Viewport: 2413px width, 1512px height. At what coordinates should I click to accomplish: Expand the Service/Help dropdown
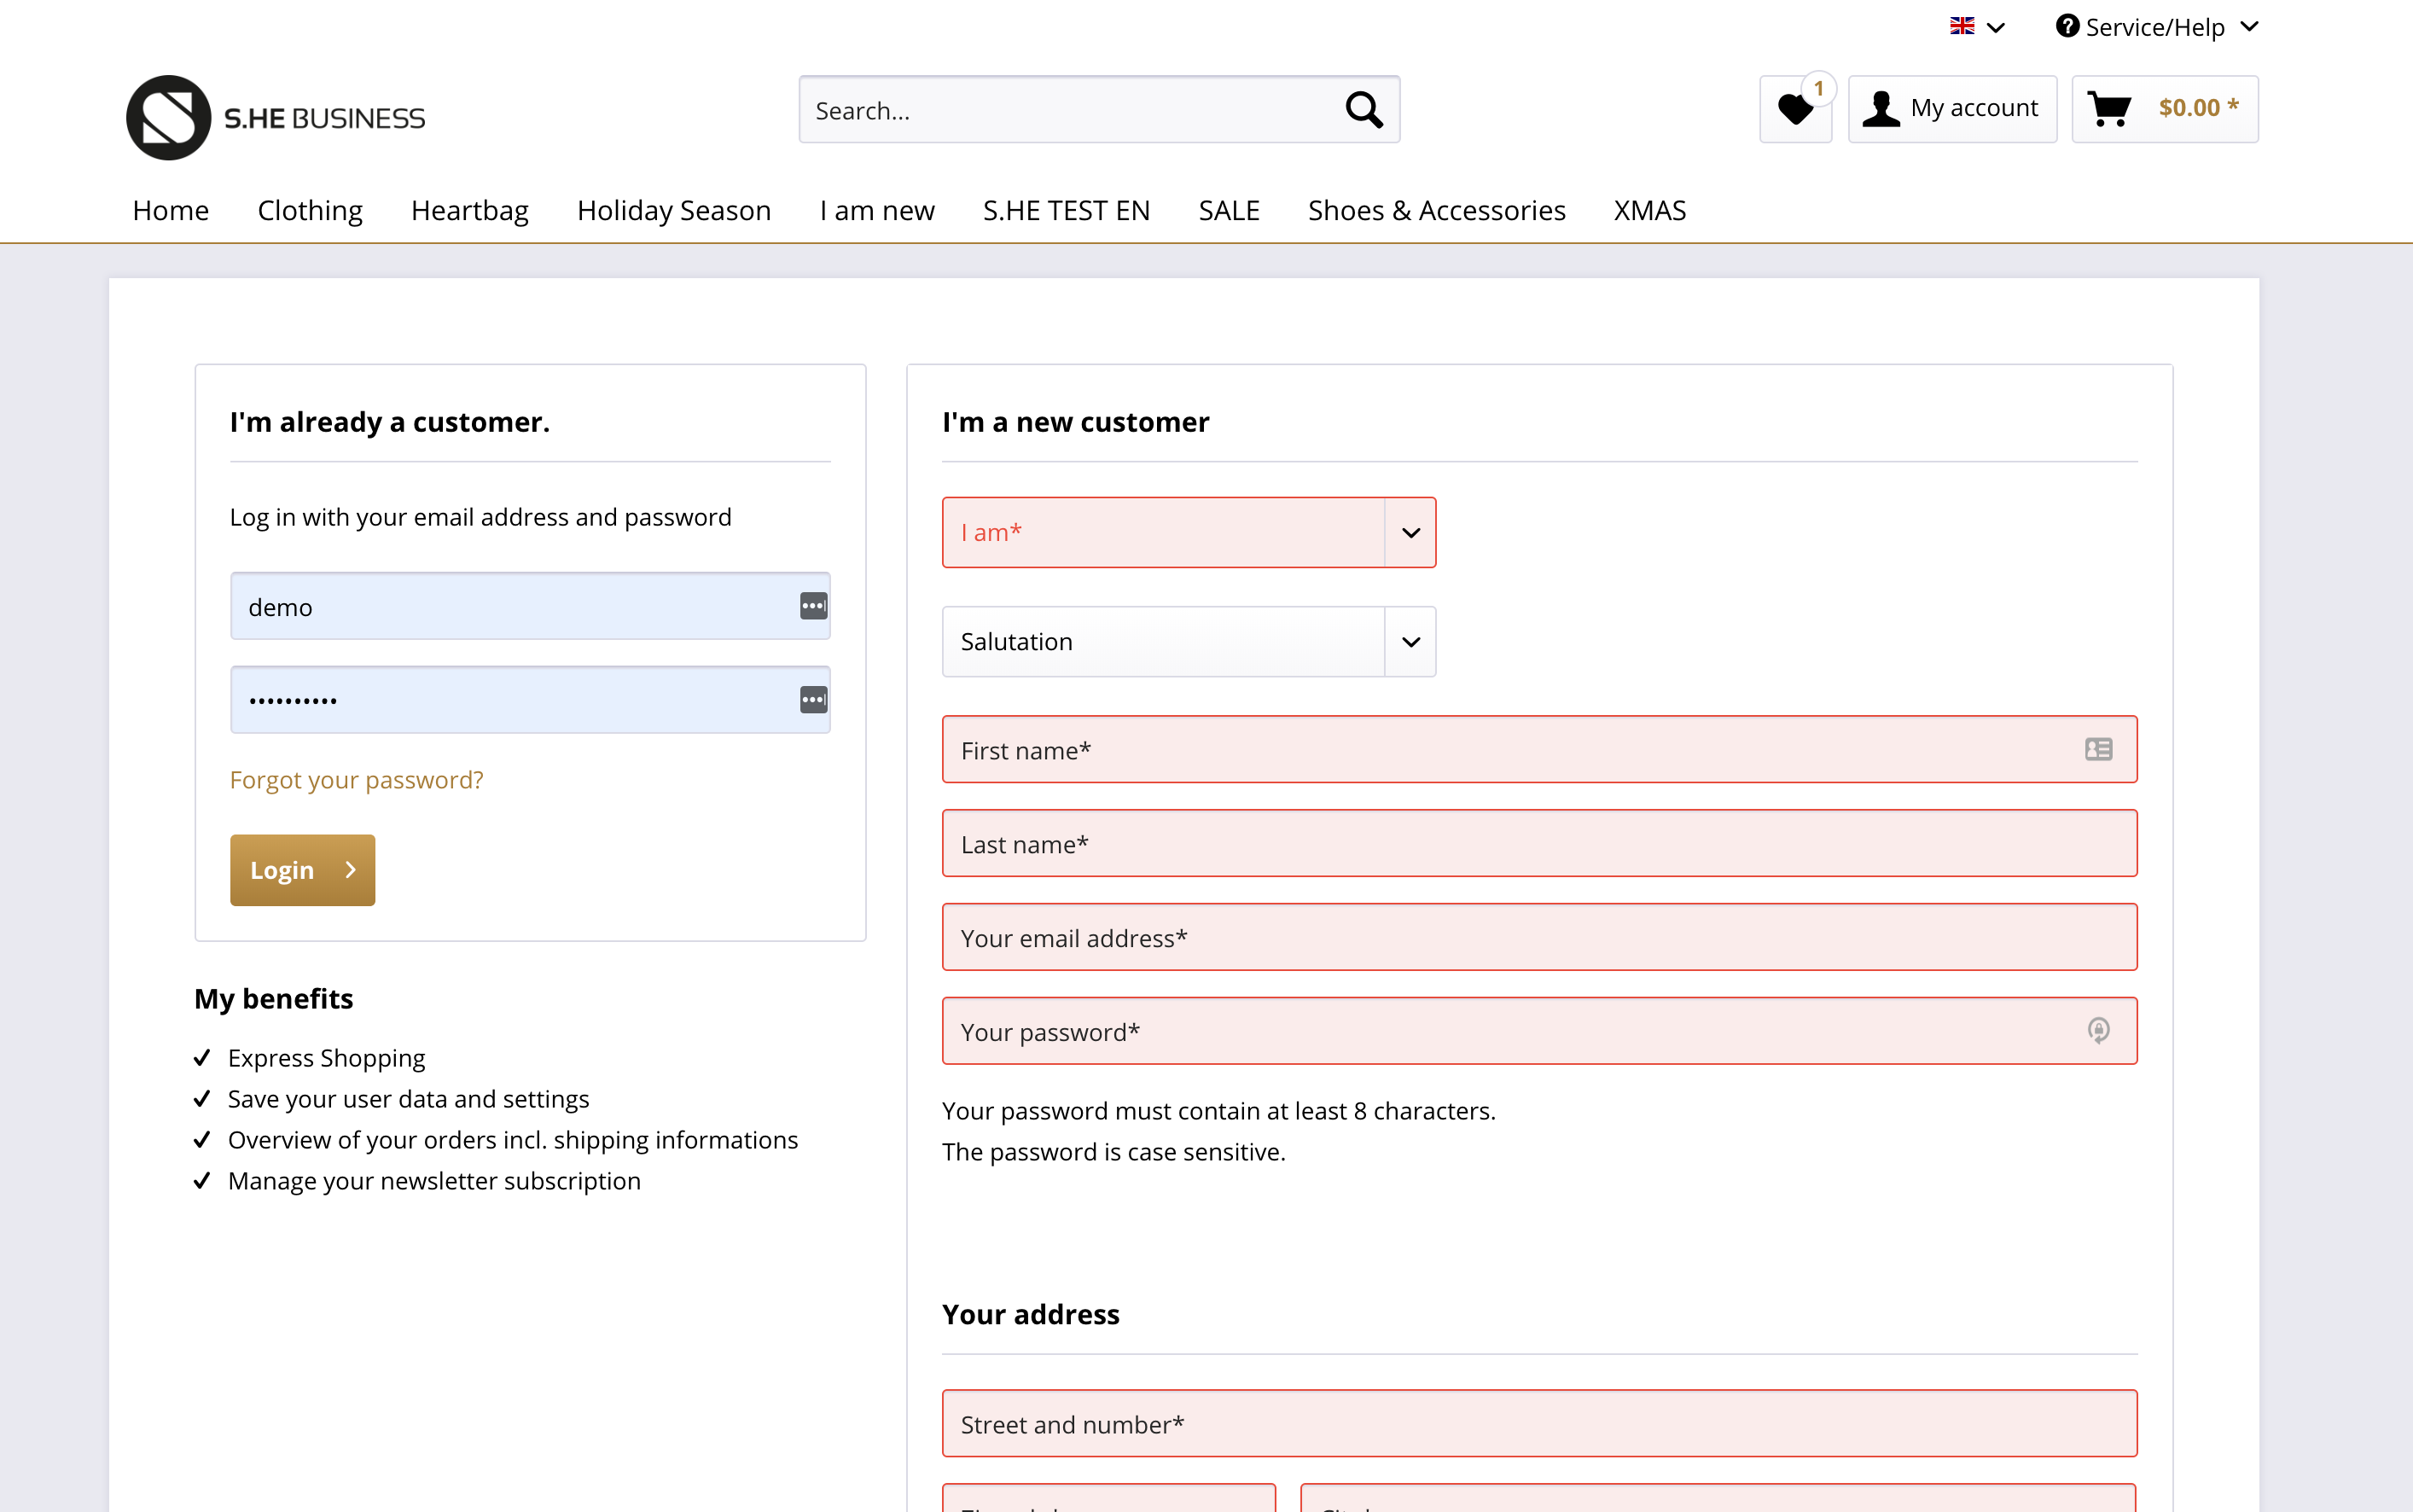pos(2156,26)
